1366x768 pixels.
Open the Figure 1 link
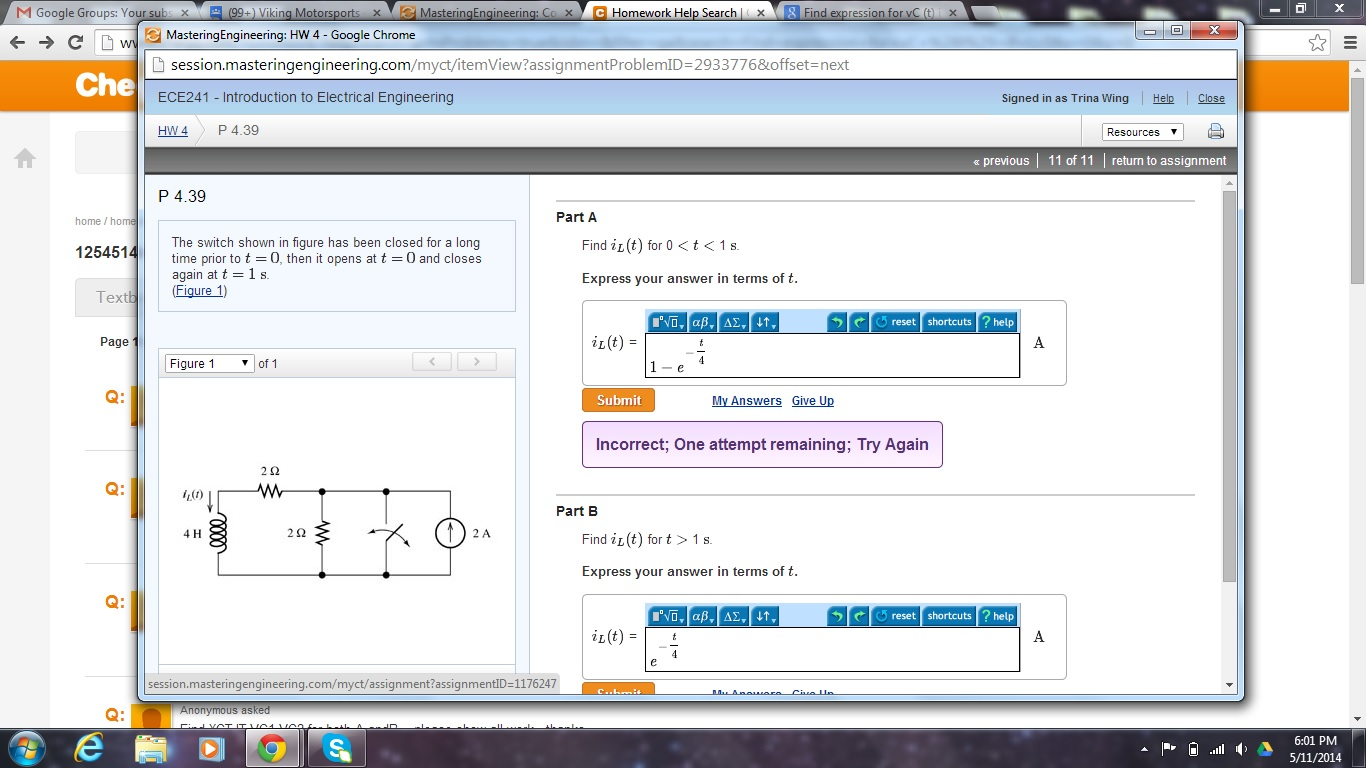200,291
